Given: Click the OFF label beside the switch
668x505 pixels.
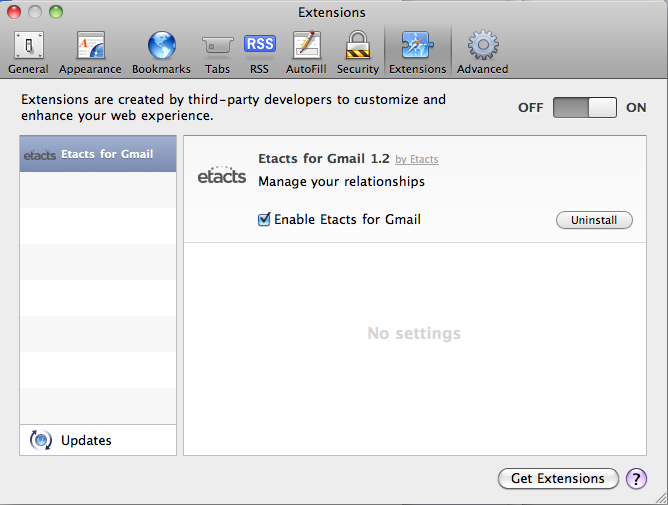Looking at the screenshot, I should 530,107.
